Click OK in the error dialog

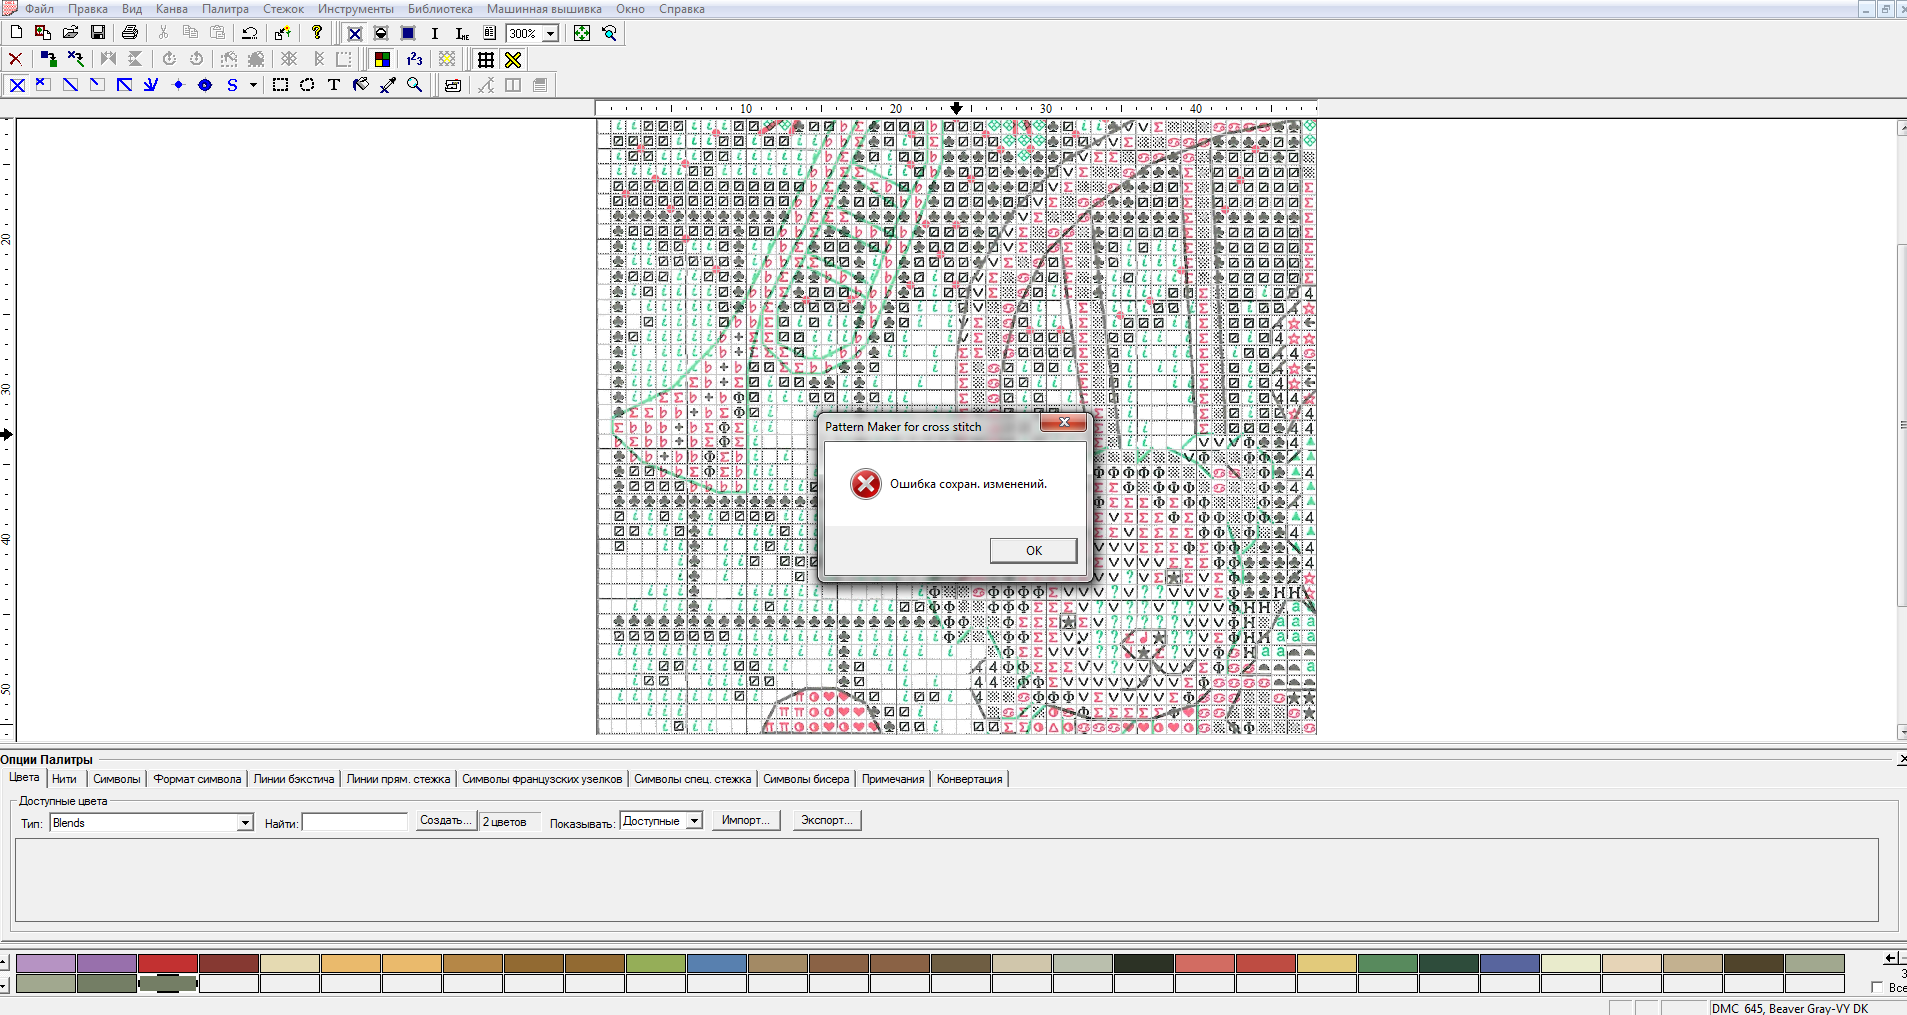click(1033, 550)
